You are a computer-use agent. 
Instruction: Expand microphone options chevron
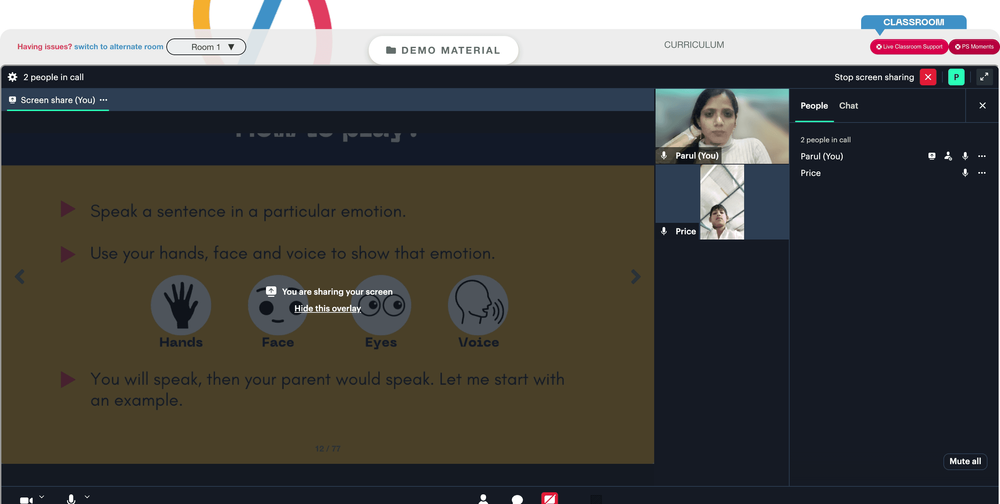(x=87, y=496)
